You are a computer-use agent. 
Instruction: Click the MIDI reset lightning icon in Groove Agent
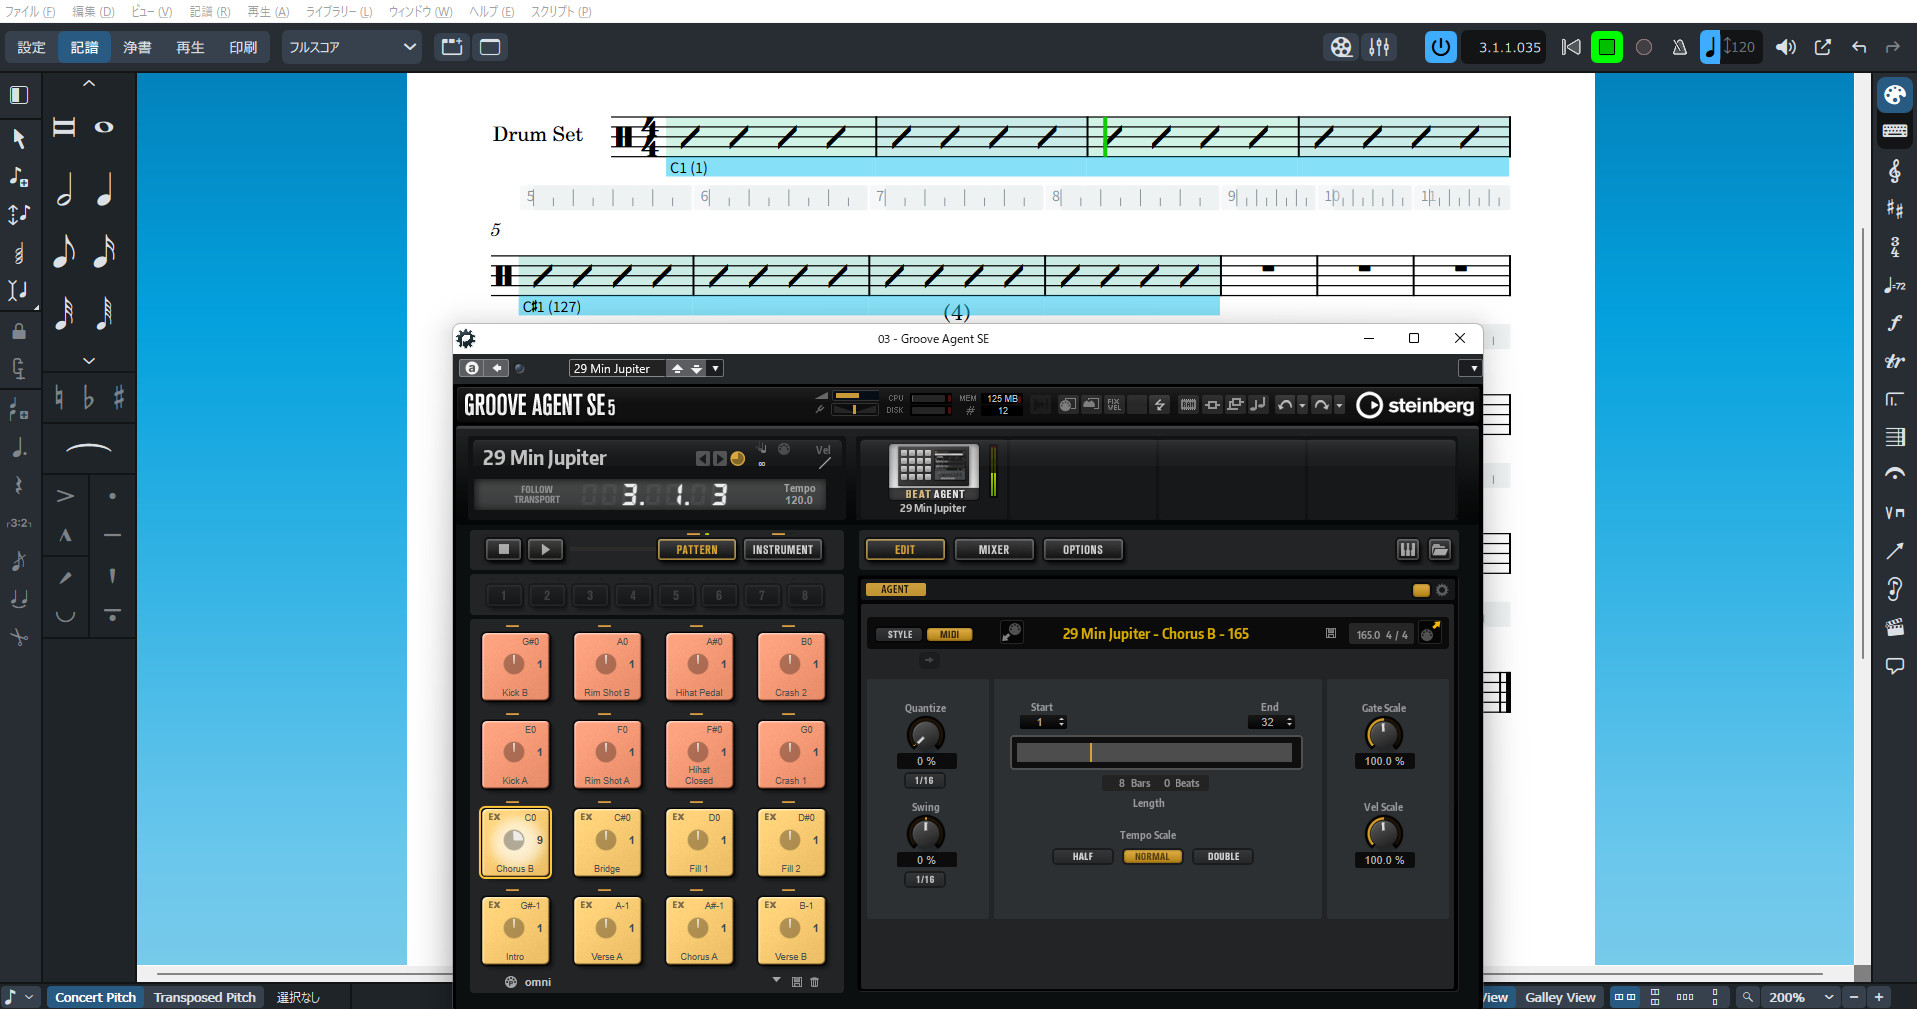tap(1160, 405)
